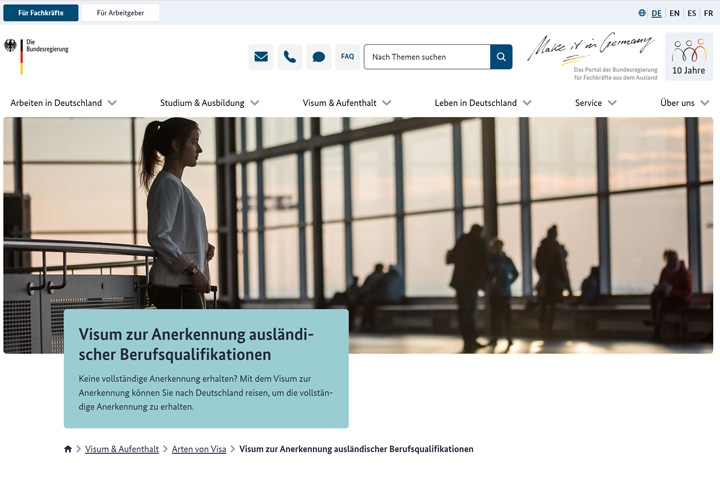Open the chat speech bubble icon
This screenshot has height=480, width=720.
[319, 57]
